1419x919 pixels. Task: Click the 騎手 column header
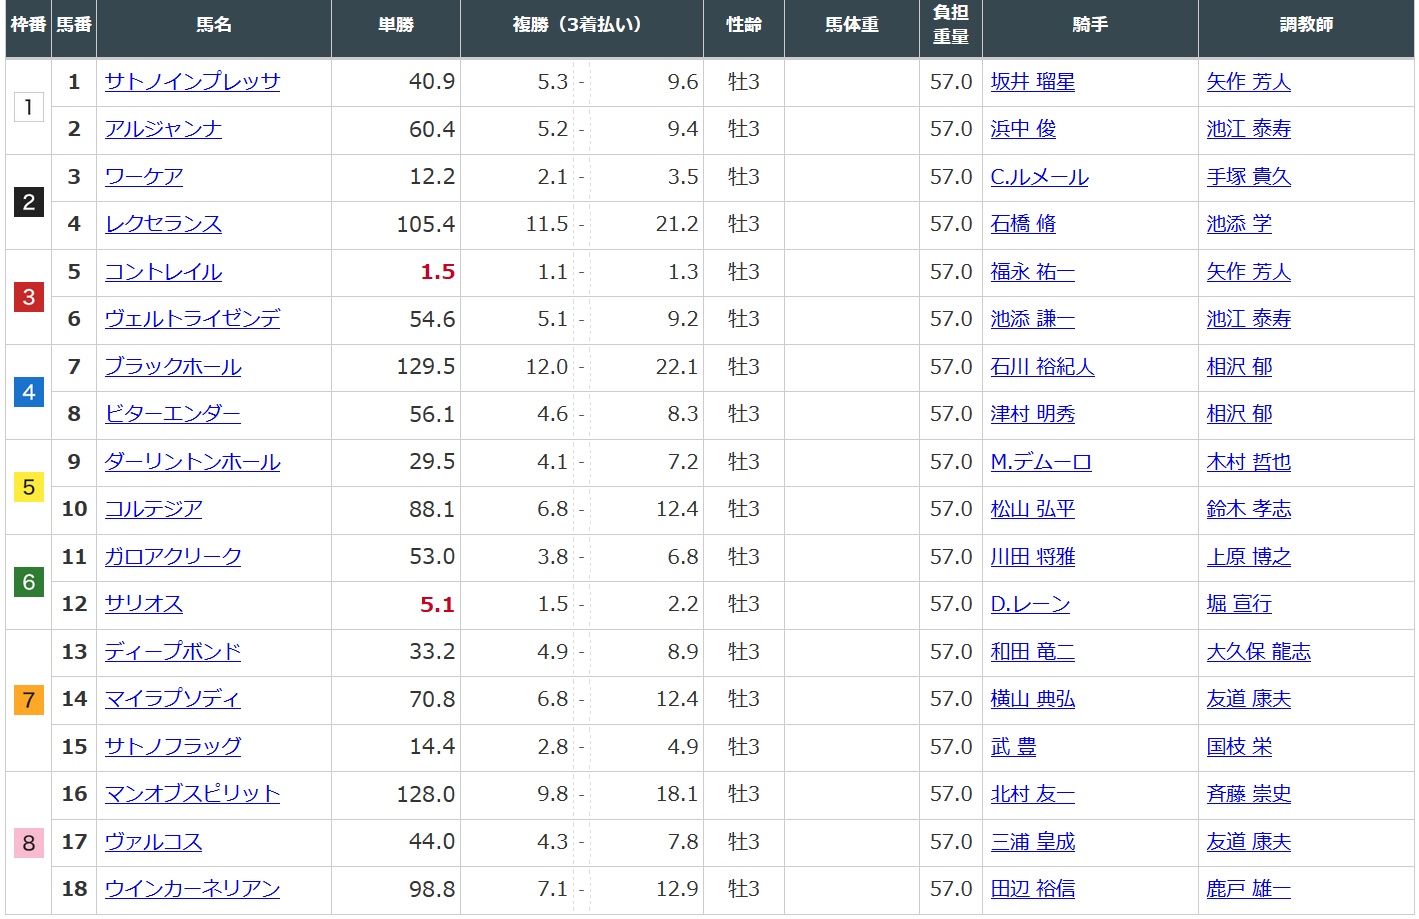pyautogui.click(x=1089, y=25)
